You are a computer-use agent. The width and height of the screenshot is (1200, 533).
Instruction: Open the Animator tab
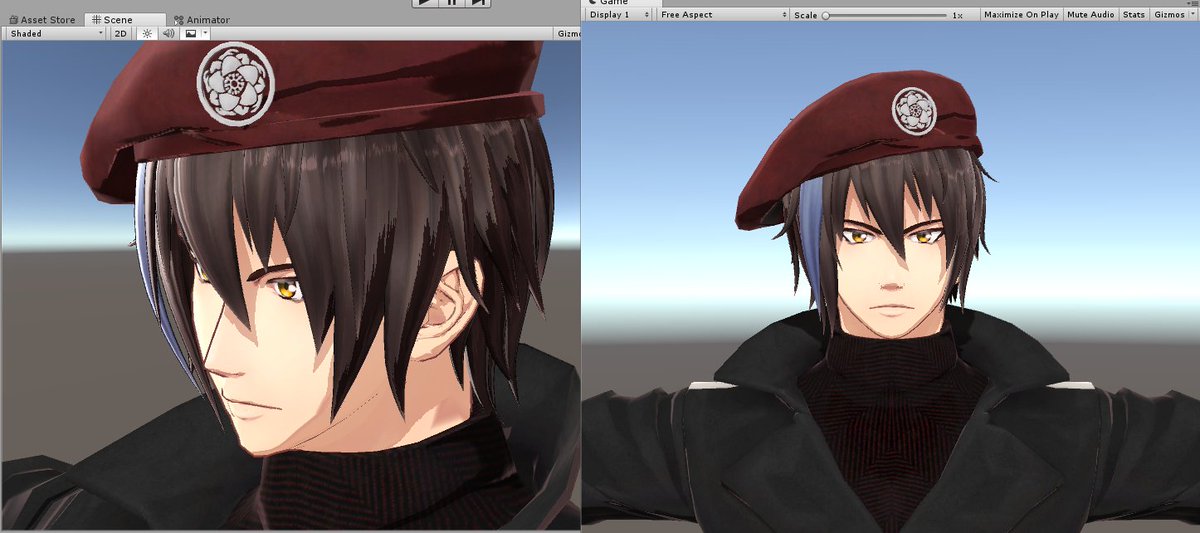[201, 19]
